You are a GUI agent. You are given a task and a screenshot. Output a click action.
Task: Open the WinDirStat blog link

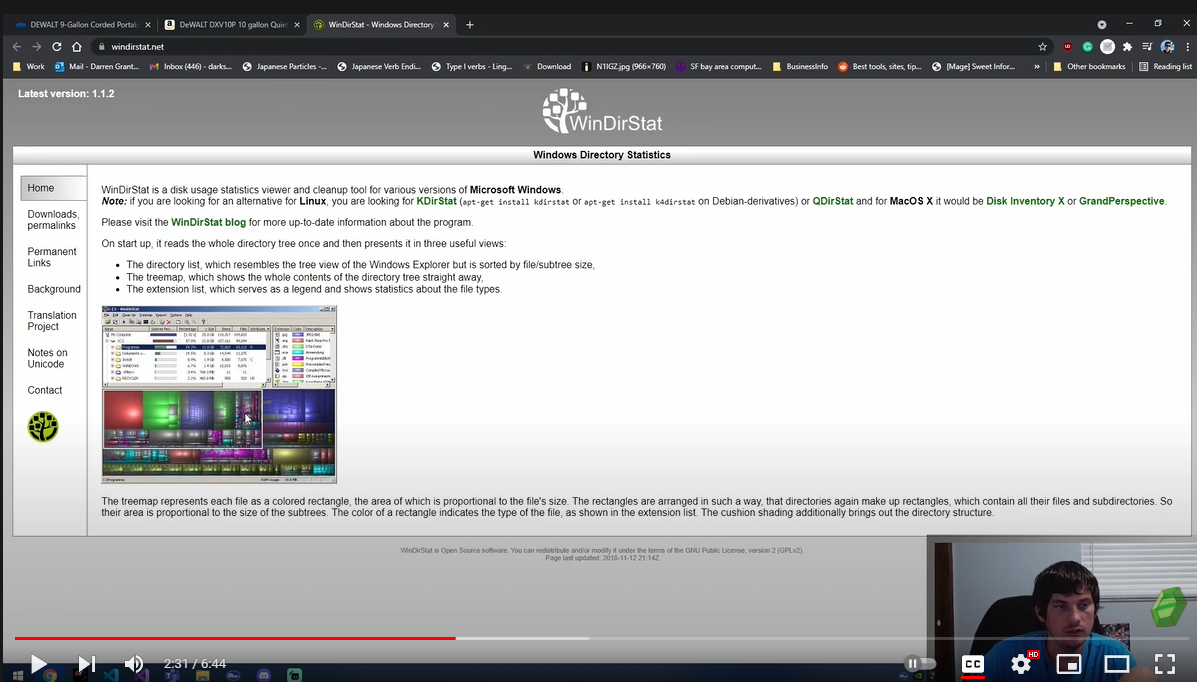click(208, 222)
